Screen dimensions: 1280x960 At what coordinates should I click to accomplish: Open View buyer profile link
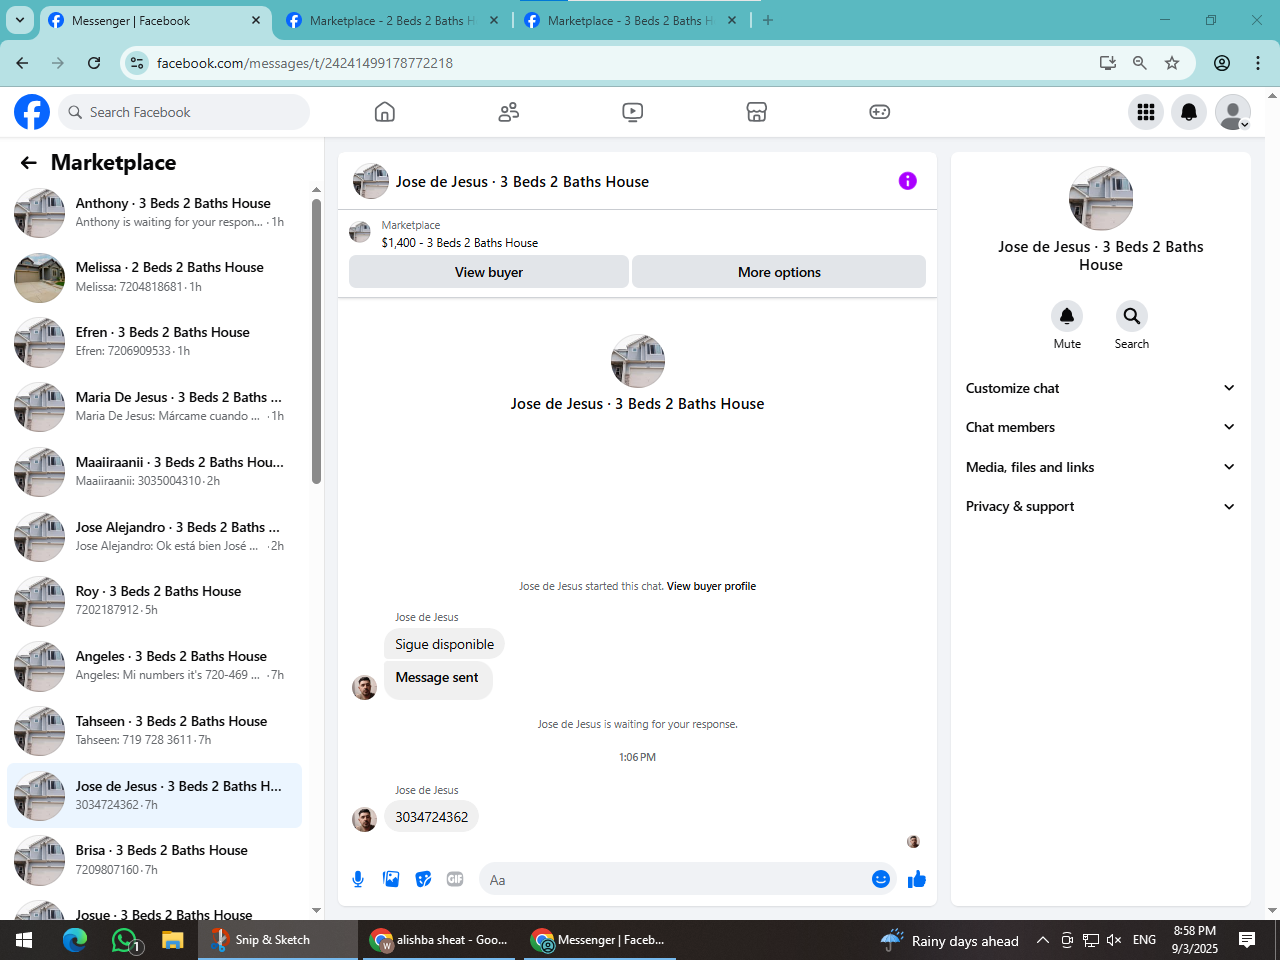711,586
